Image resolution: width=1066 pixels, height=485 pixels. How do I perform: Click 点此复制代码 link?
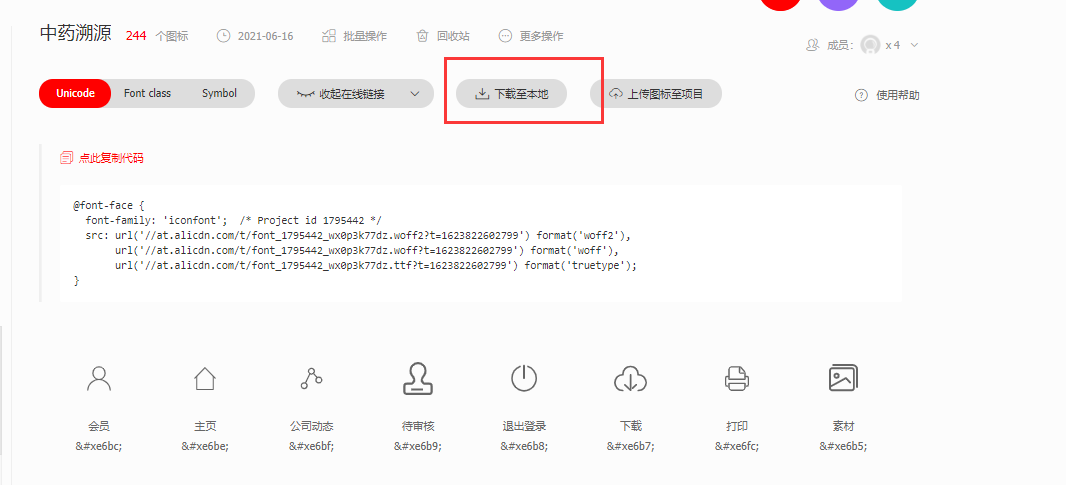tap(111, 158)
